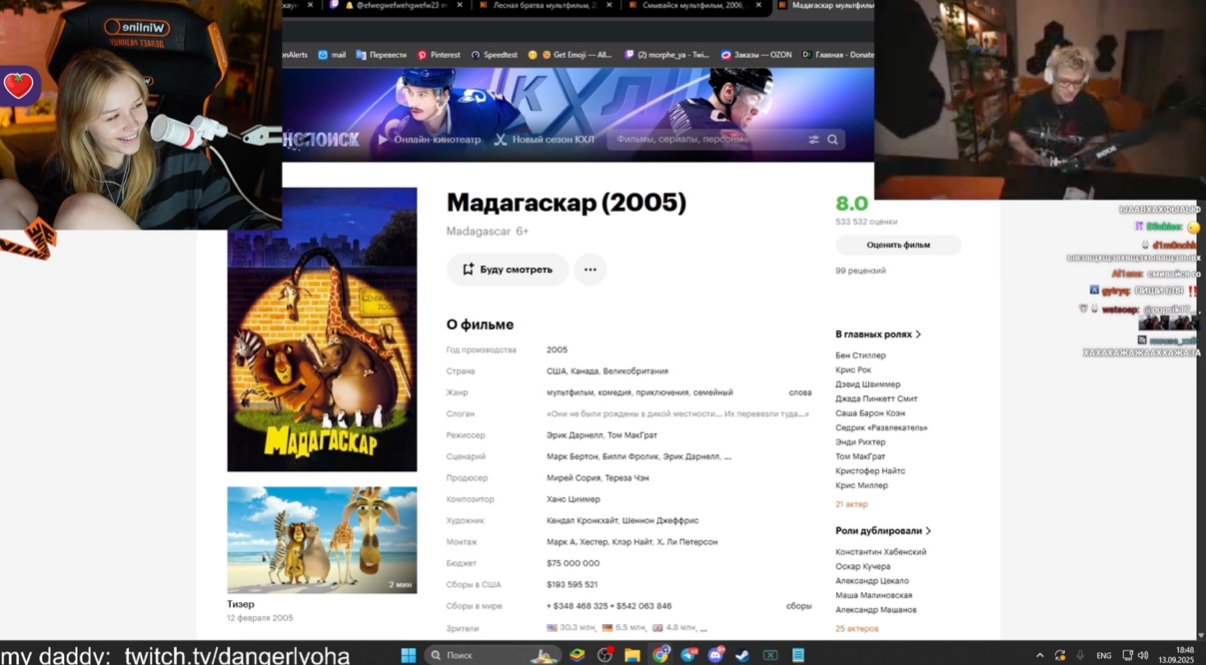
Task: Click the Windows Start button
Action: (408, 656)
